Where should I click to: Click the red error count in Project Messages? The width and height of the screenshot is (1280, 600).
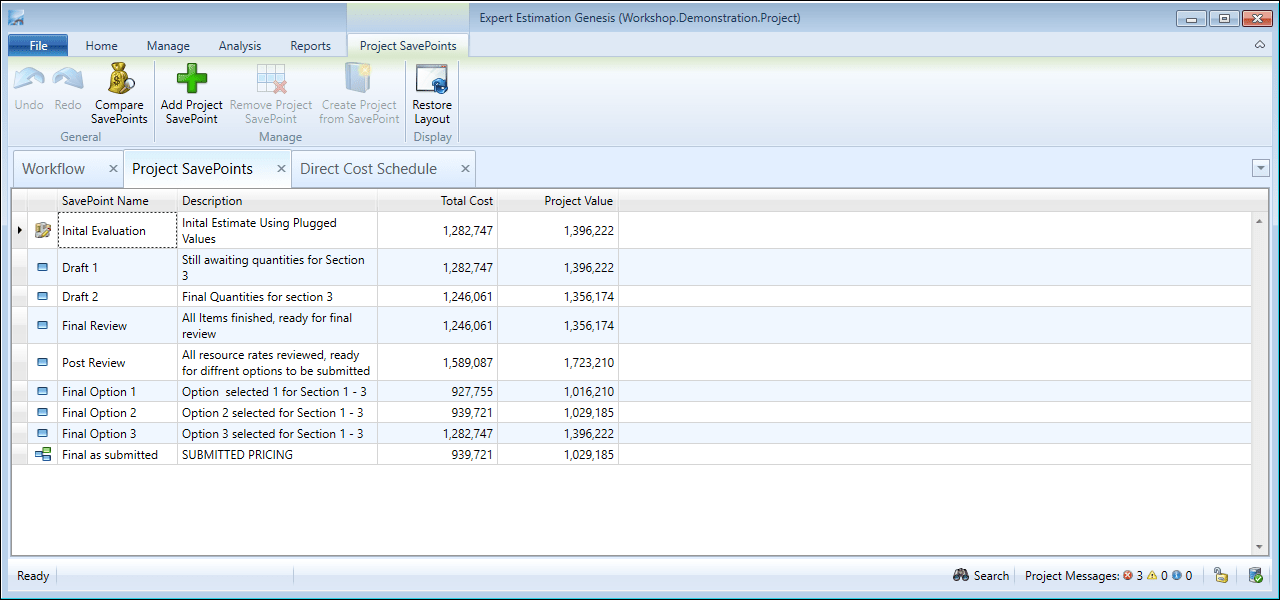(x=1132, y=576)
